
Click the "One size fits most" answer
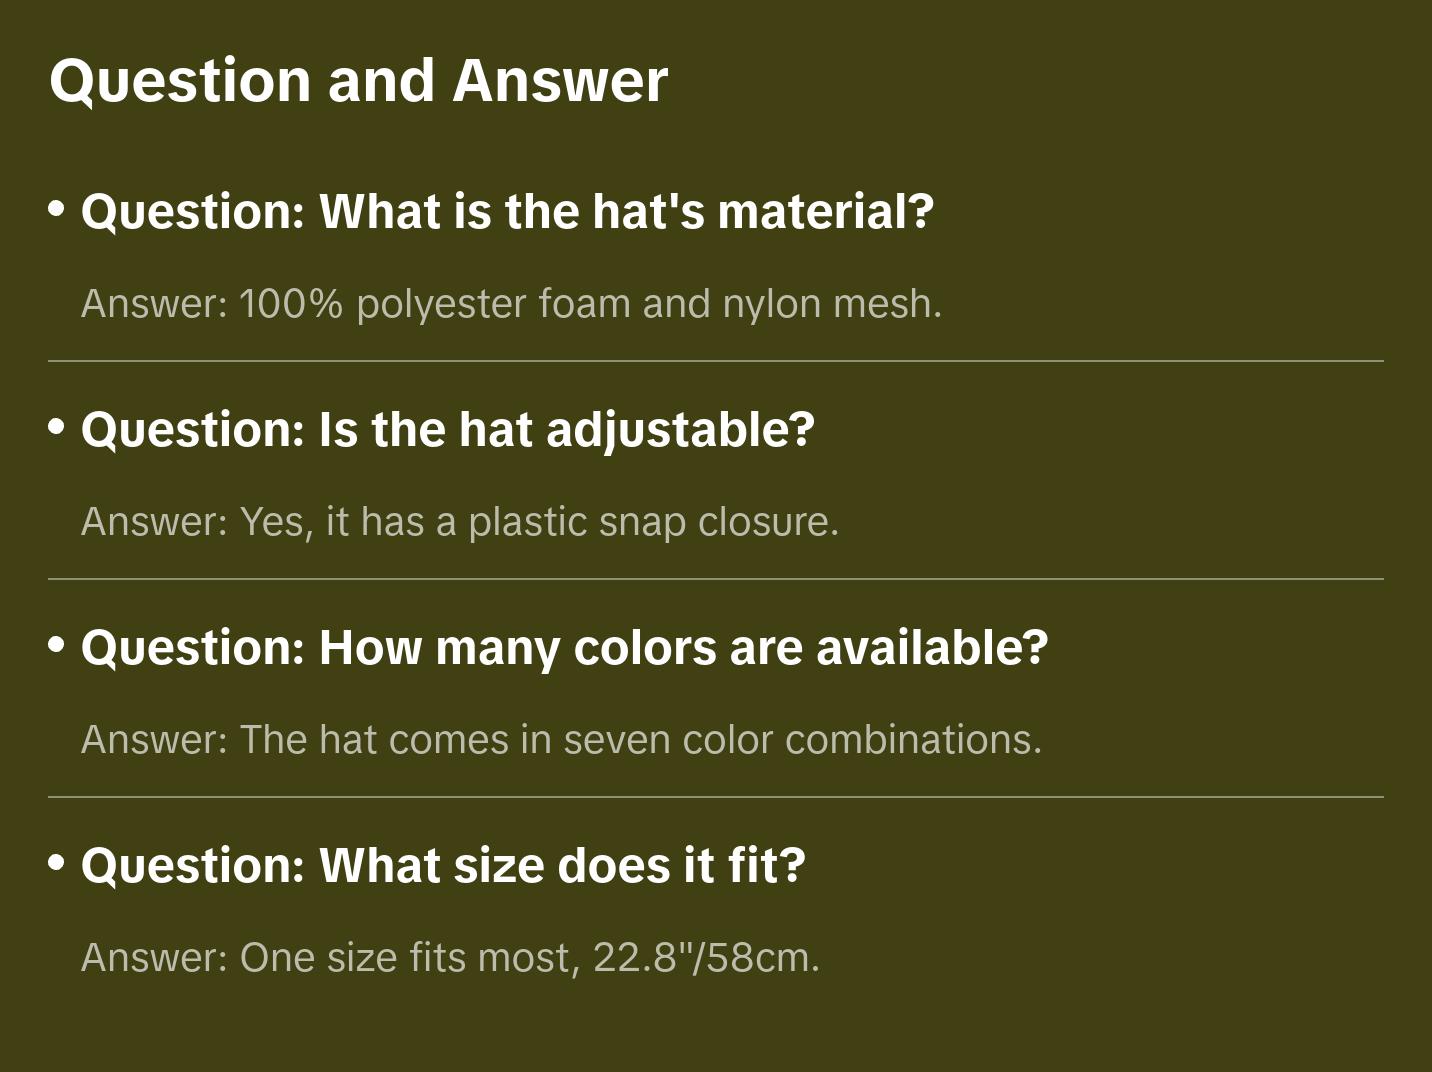[408, 958]
